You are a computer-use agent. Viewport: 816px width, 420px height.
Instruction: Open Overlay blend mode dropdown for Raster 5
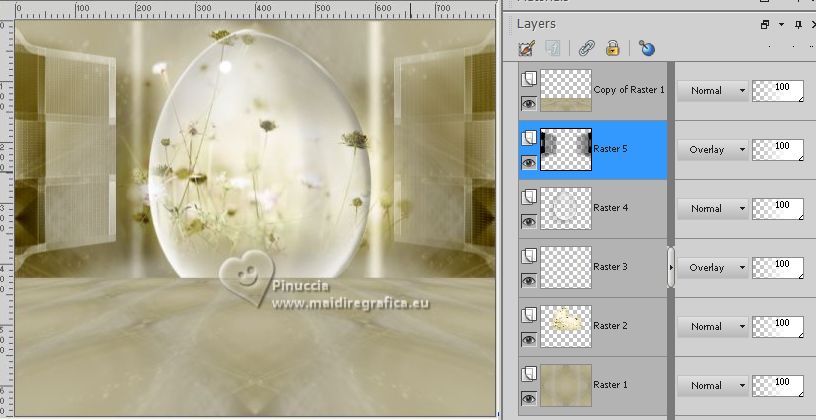click(x=712, y=150)
